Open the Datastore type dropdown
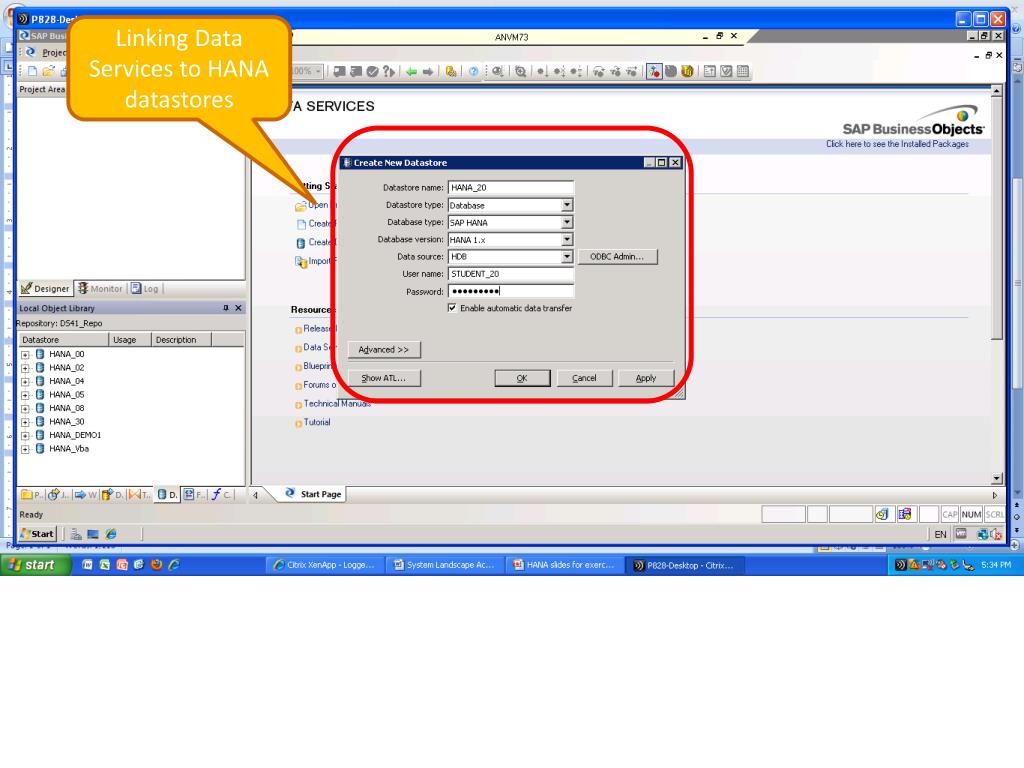Image resolution: width=1024 pixels, height=768 pixels. (567, 205)
